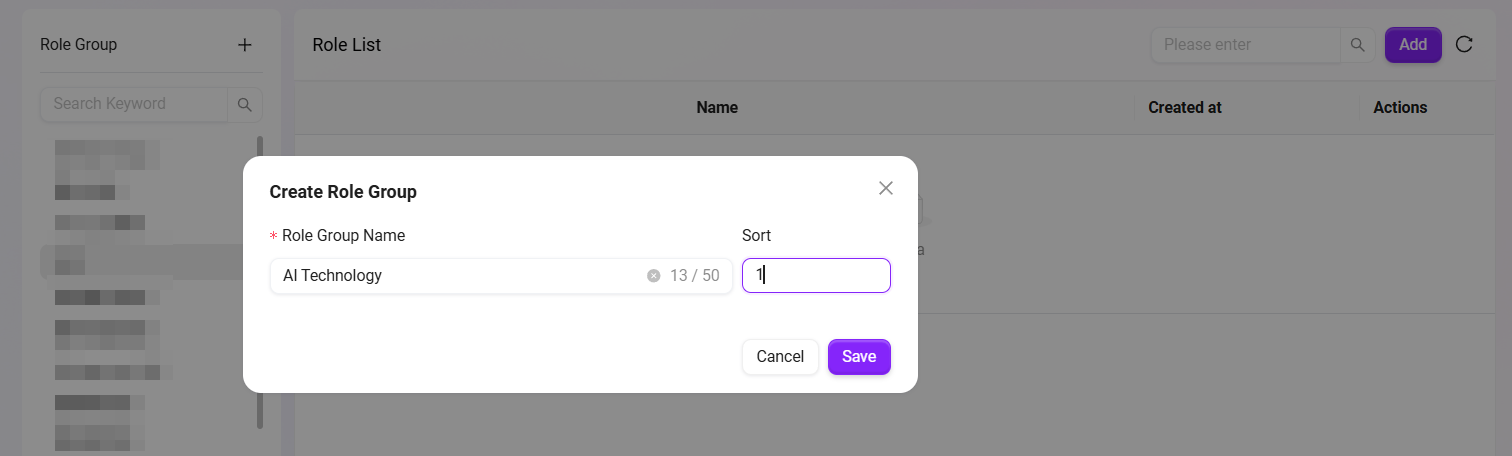Click the Search Keyword magnifier icon
The height and width of the screenshot is (456, 1512).
[x=244, y=104]
